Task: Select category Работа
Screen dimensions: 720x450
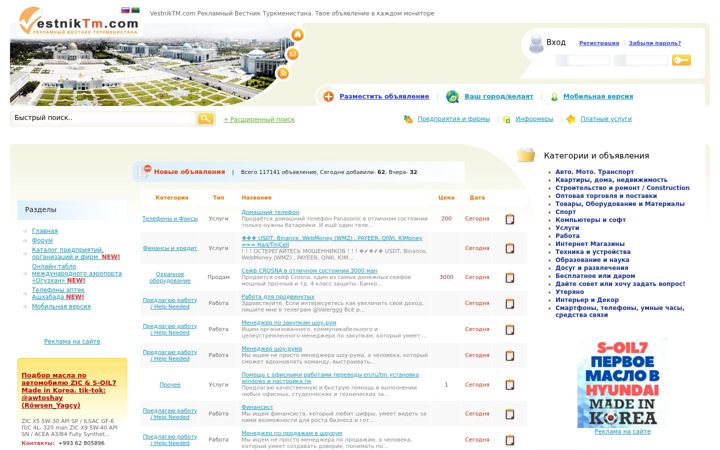Action: point(568,236)
